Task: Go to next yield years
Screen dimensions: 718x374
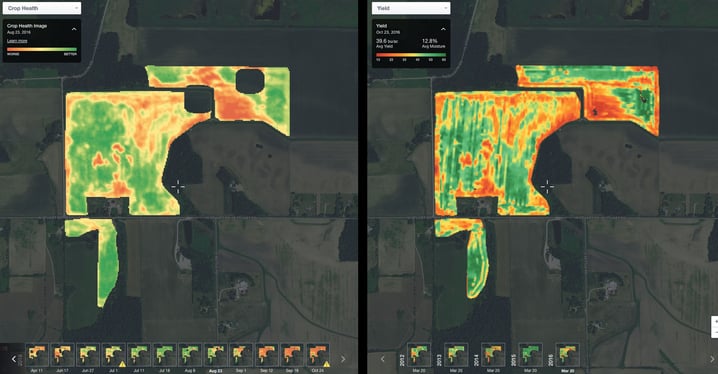Action: pyautogui.click(x=712, y=359)
